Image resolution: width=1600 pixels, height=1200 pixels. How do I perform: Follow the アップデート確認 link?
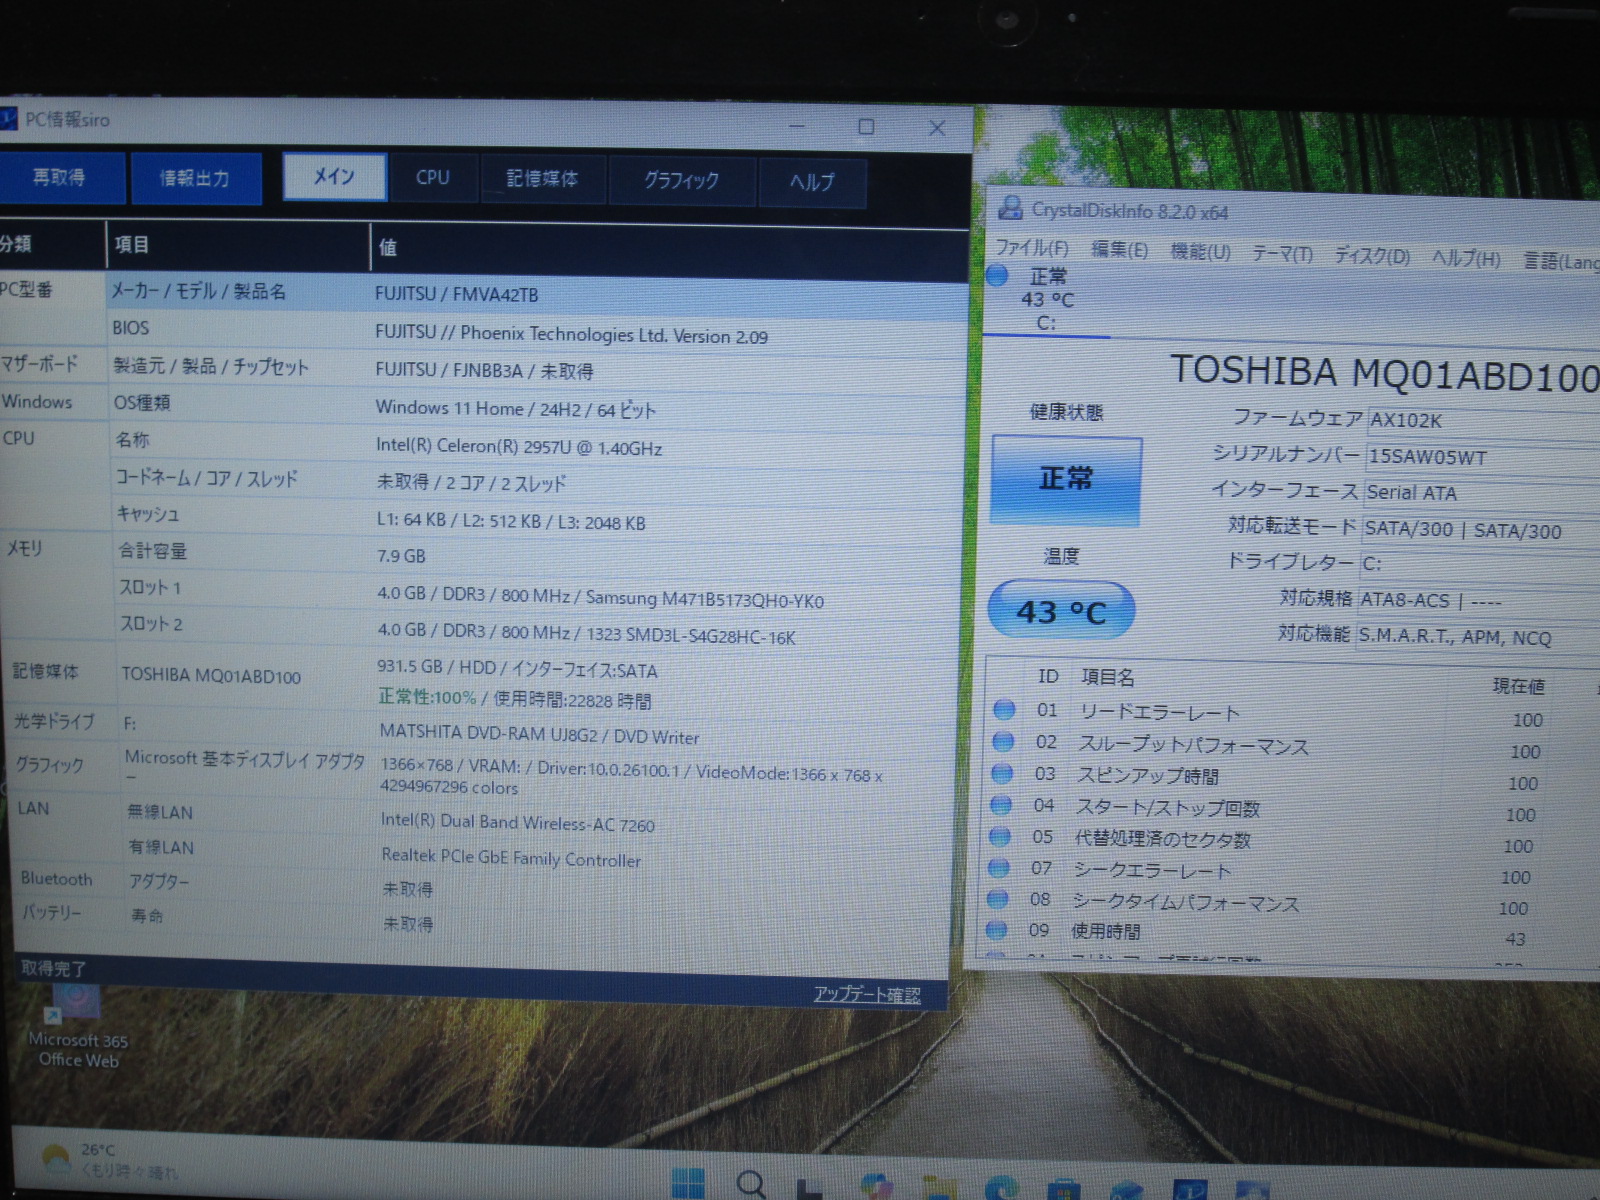tap(866, 994)
